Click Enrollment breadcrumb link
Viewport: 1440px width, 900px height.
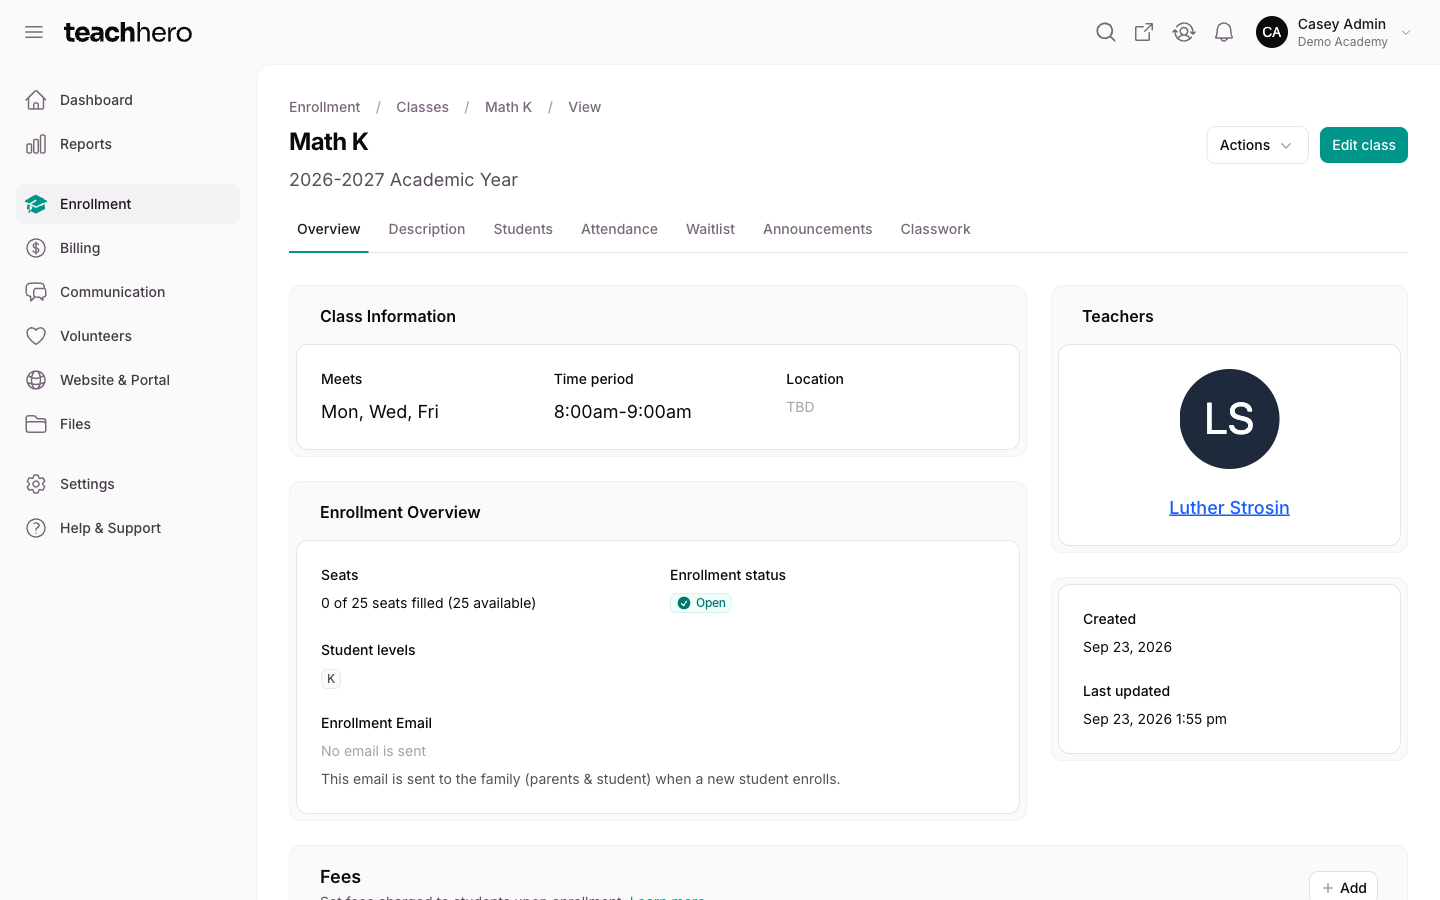point(324,107)
